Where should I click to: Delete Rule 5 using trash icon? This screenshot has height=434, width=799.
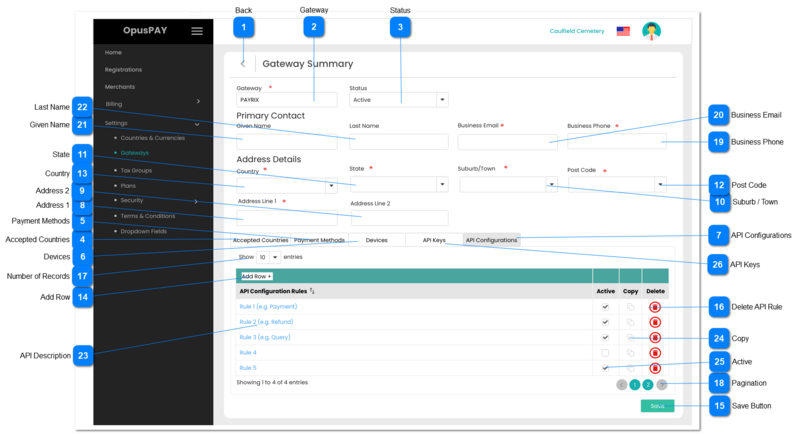click(655, 368)
